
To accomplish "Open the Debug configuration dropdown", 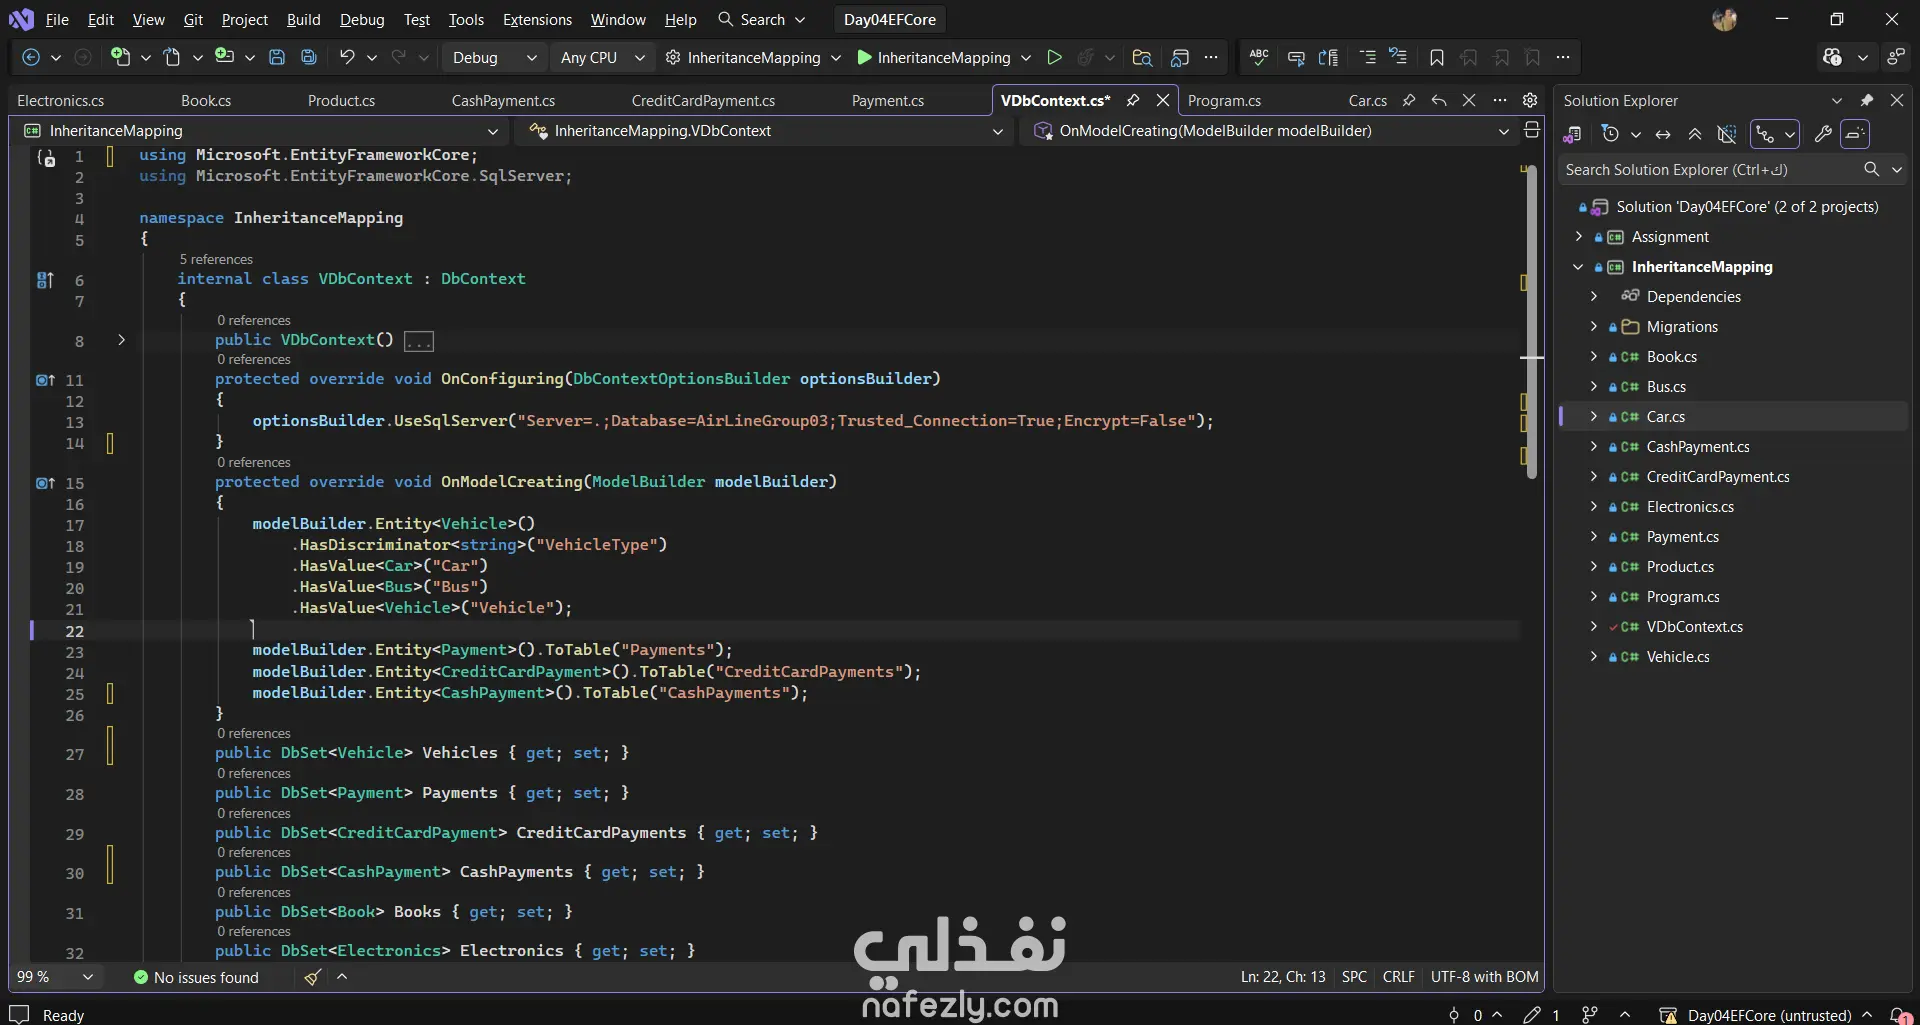I will [x=494, y=58].
